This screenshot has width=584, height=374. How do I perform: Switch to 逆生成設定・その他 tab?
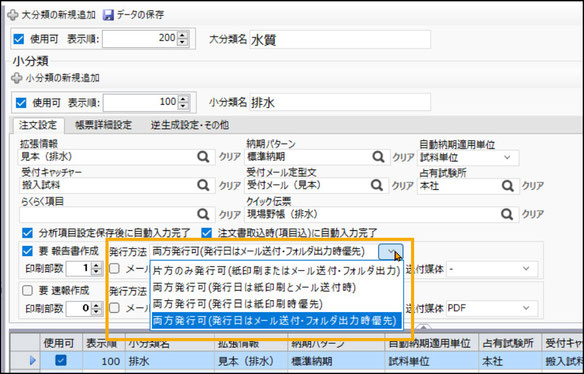click(x=190, y=125)
